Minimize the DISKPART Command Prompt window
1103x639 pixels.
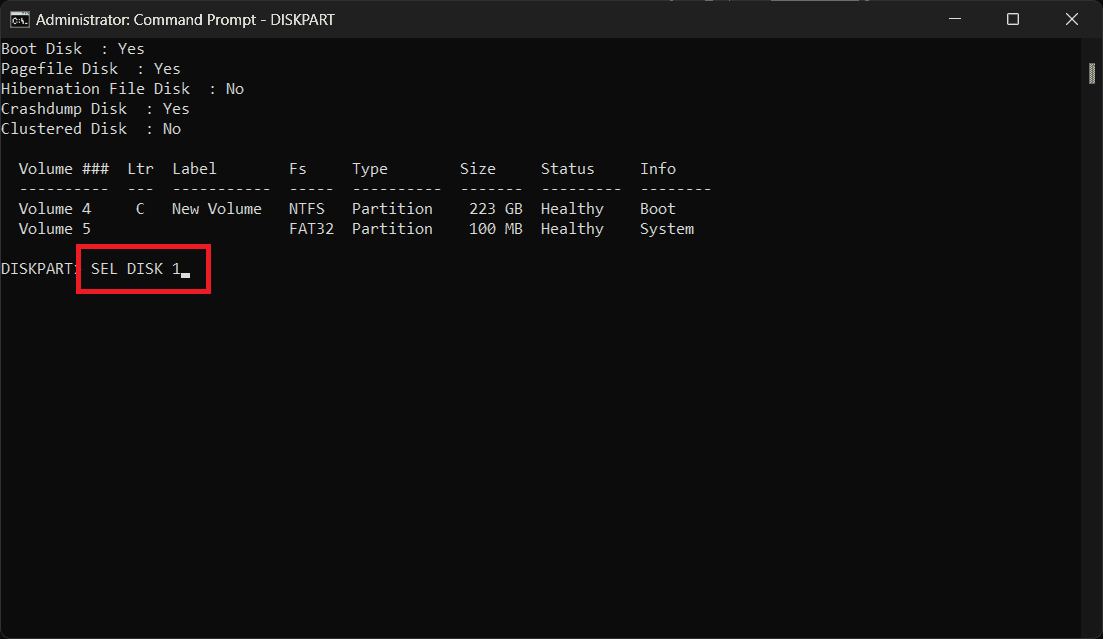coord(957,19)
